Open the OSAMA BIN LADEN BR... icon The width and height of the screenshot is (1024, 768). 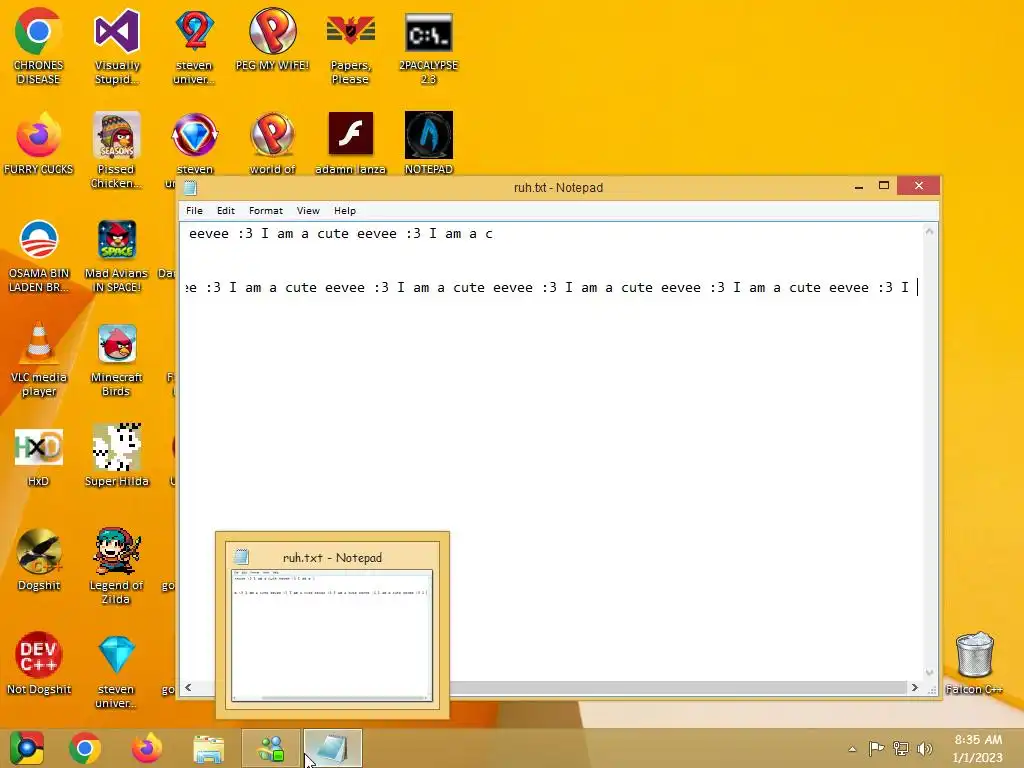coord(38,255)
